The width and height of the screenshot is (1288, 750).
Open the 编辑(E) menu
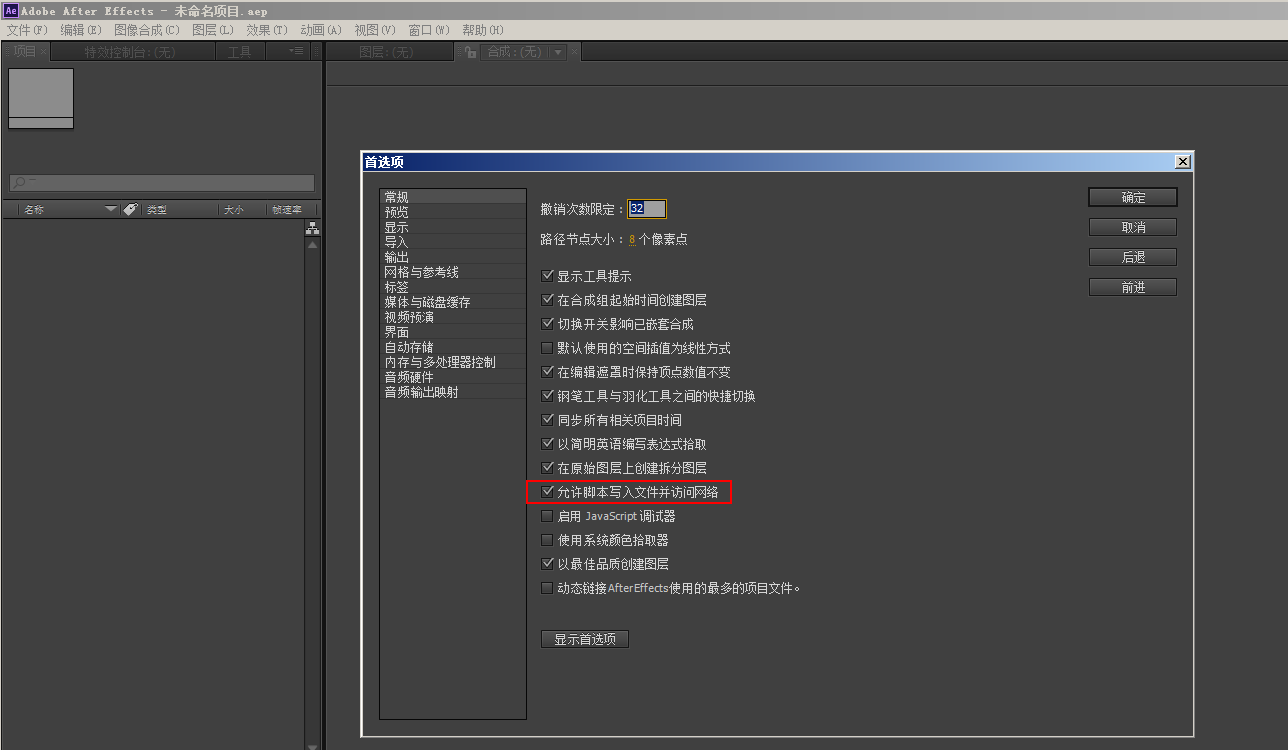pyautogui.click(x=81, y=30)
